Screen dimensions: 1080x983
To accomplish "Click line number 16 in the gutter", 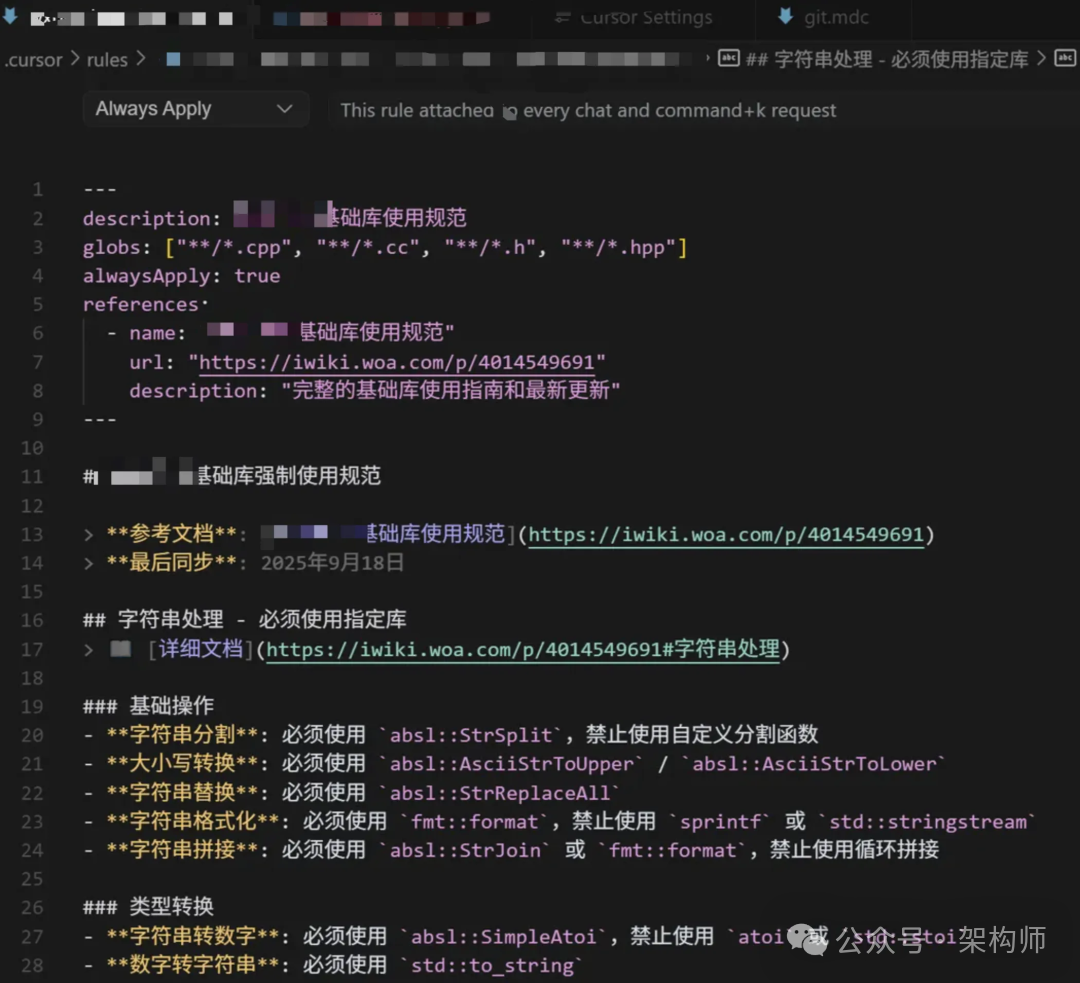I will (32, 621).
